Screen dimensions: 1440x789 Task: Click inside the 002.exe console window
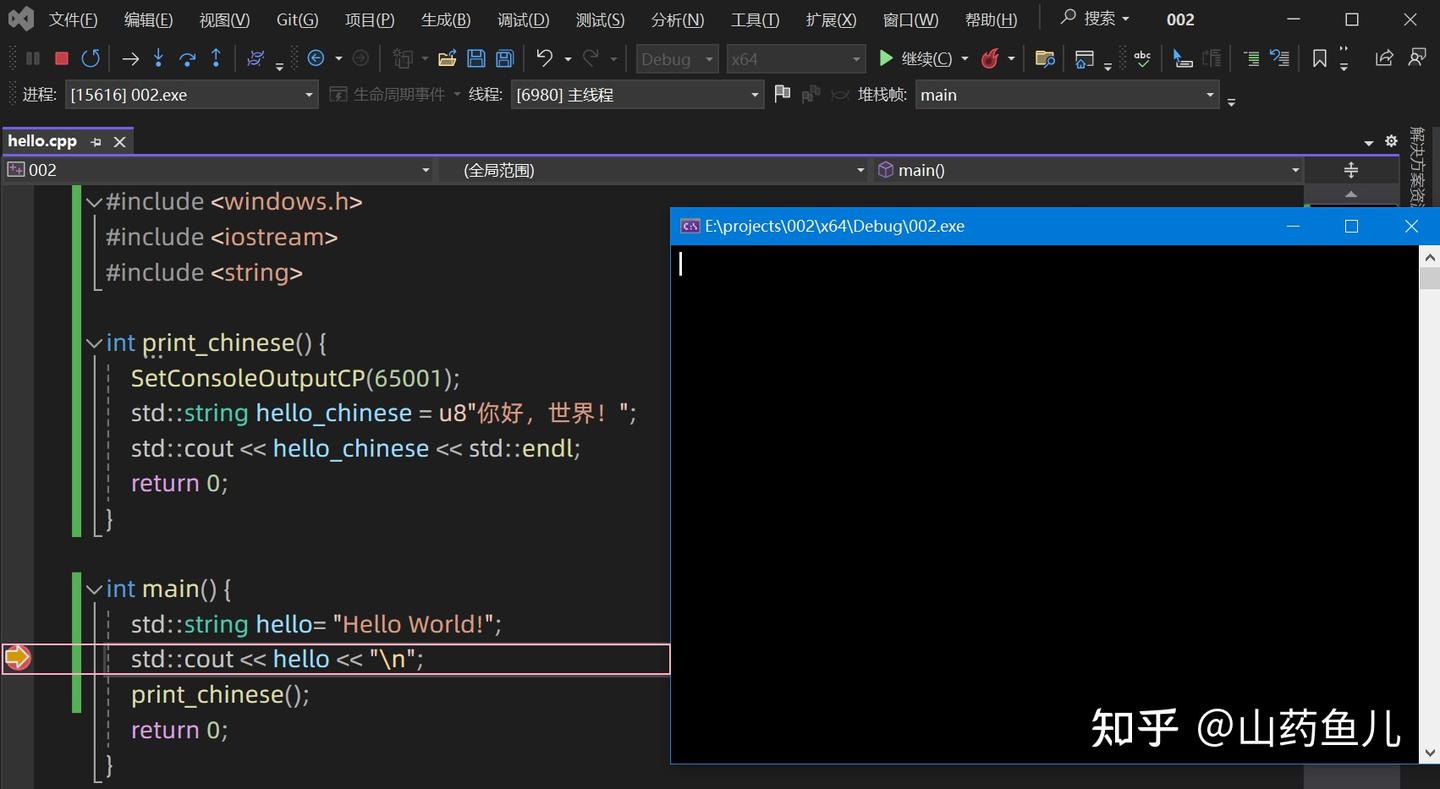coord(1044,504)
